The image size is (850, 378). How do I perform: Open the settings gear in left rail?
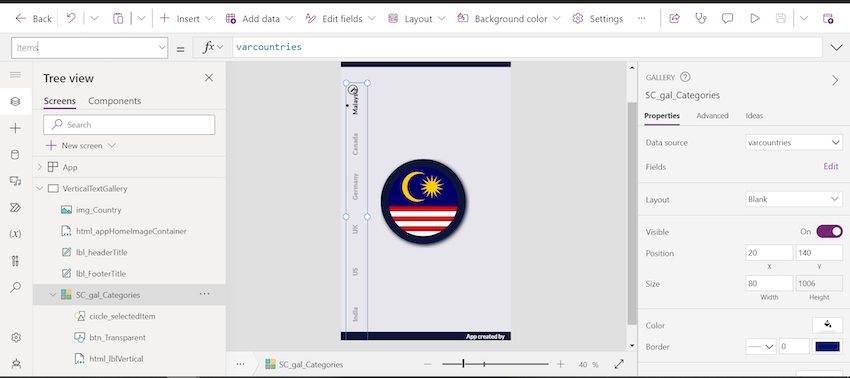tap(15, 337)
